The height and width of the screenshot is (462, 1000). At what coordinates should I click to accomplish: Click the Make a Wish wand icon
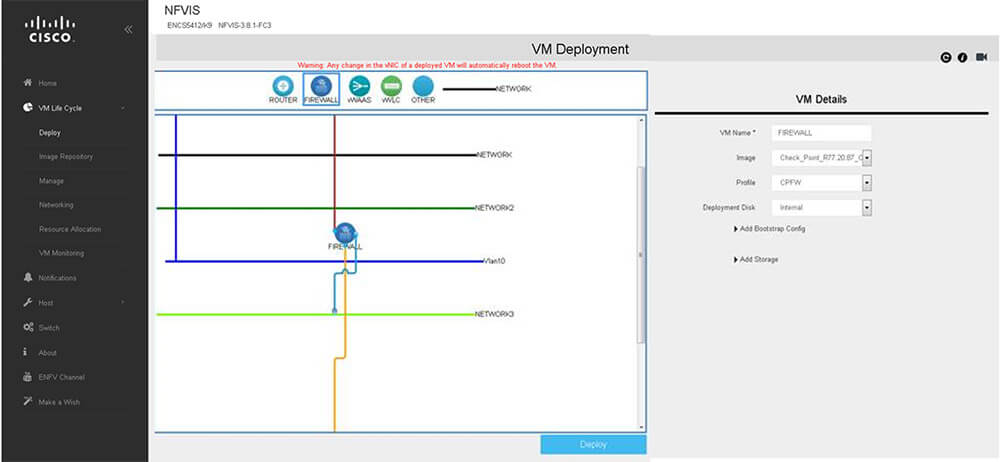27,402
